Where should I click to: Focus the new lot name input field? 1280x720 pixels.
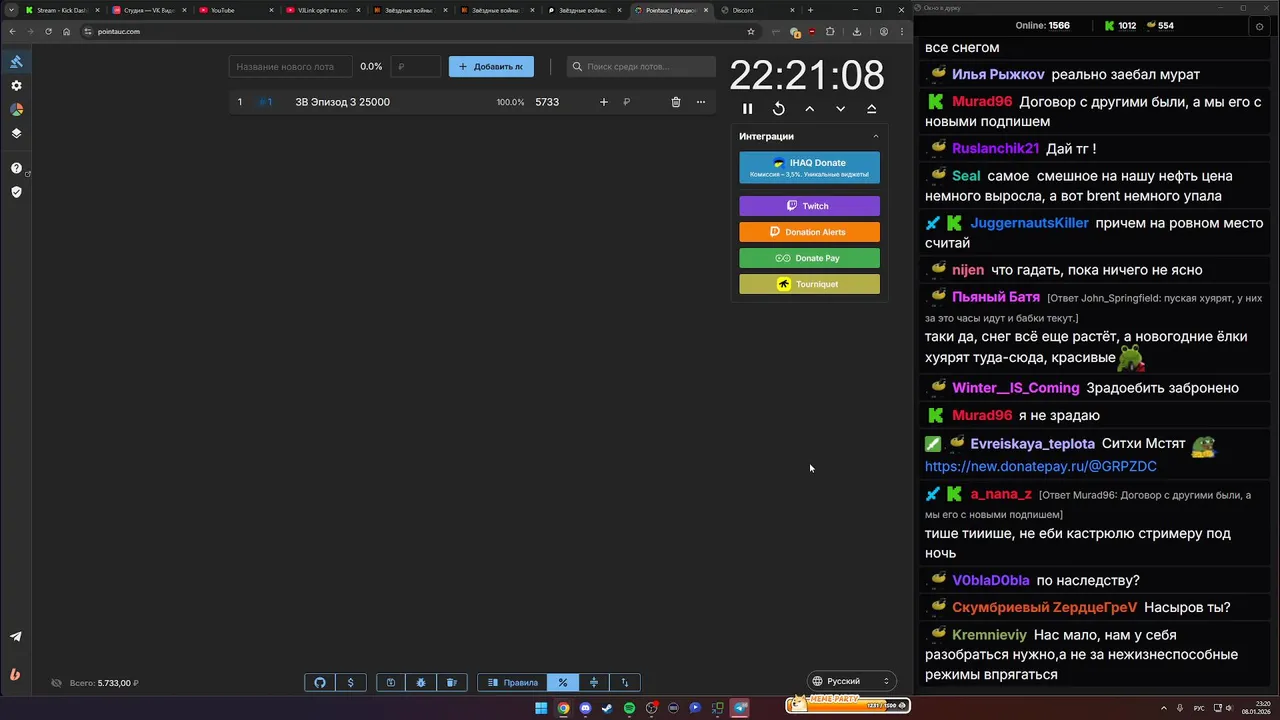pyautogui.click(x=290, y=67)
